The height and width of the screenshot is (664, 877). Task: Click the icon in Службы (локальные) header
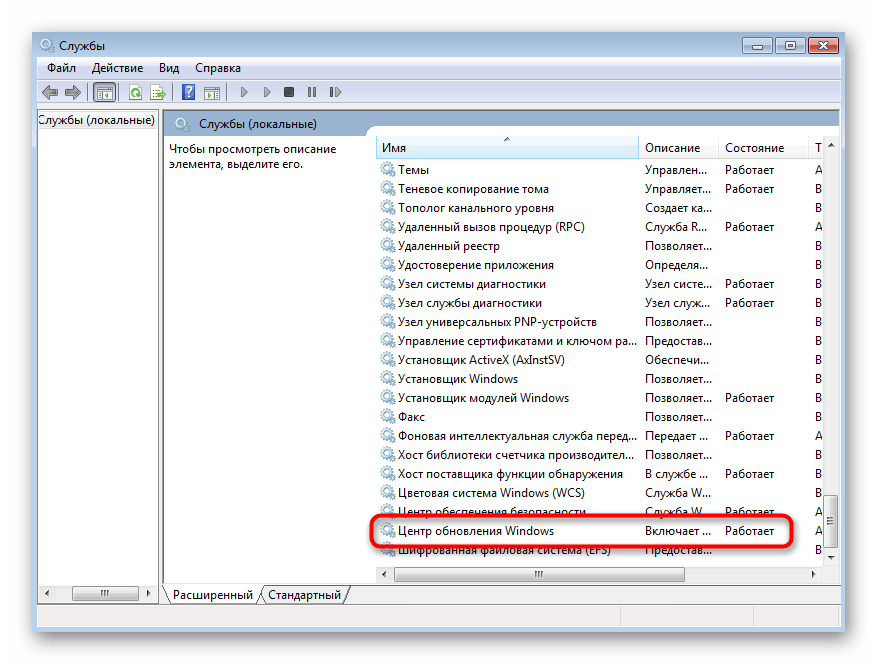[182, 124]
